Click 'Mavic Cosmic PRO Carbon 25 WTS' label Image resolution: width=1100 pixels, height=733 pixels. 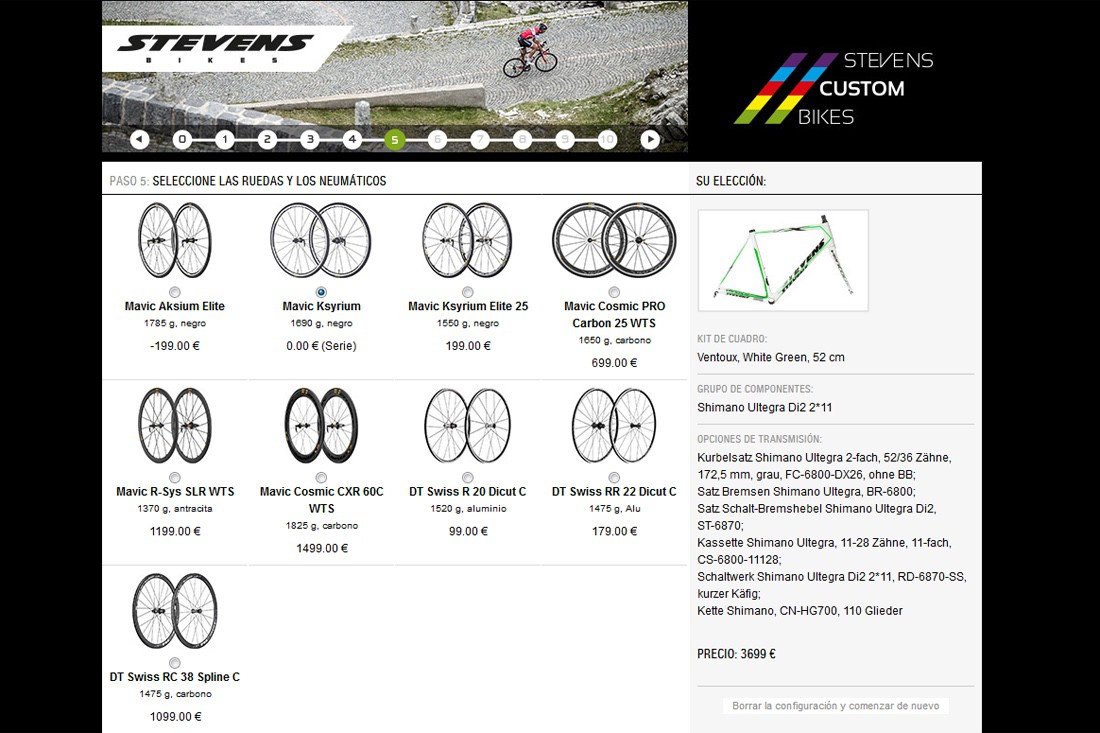coord(614,315)
